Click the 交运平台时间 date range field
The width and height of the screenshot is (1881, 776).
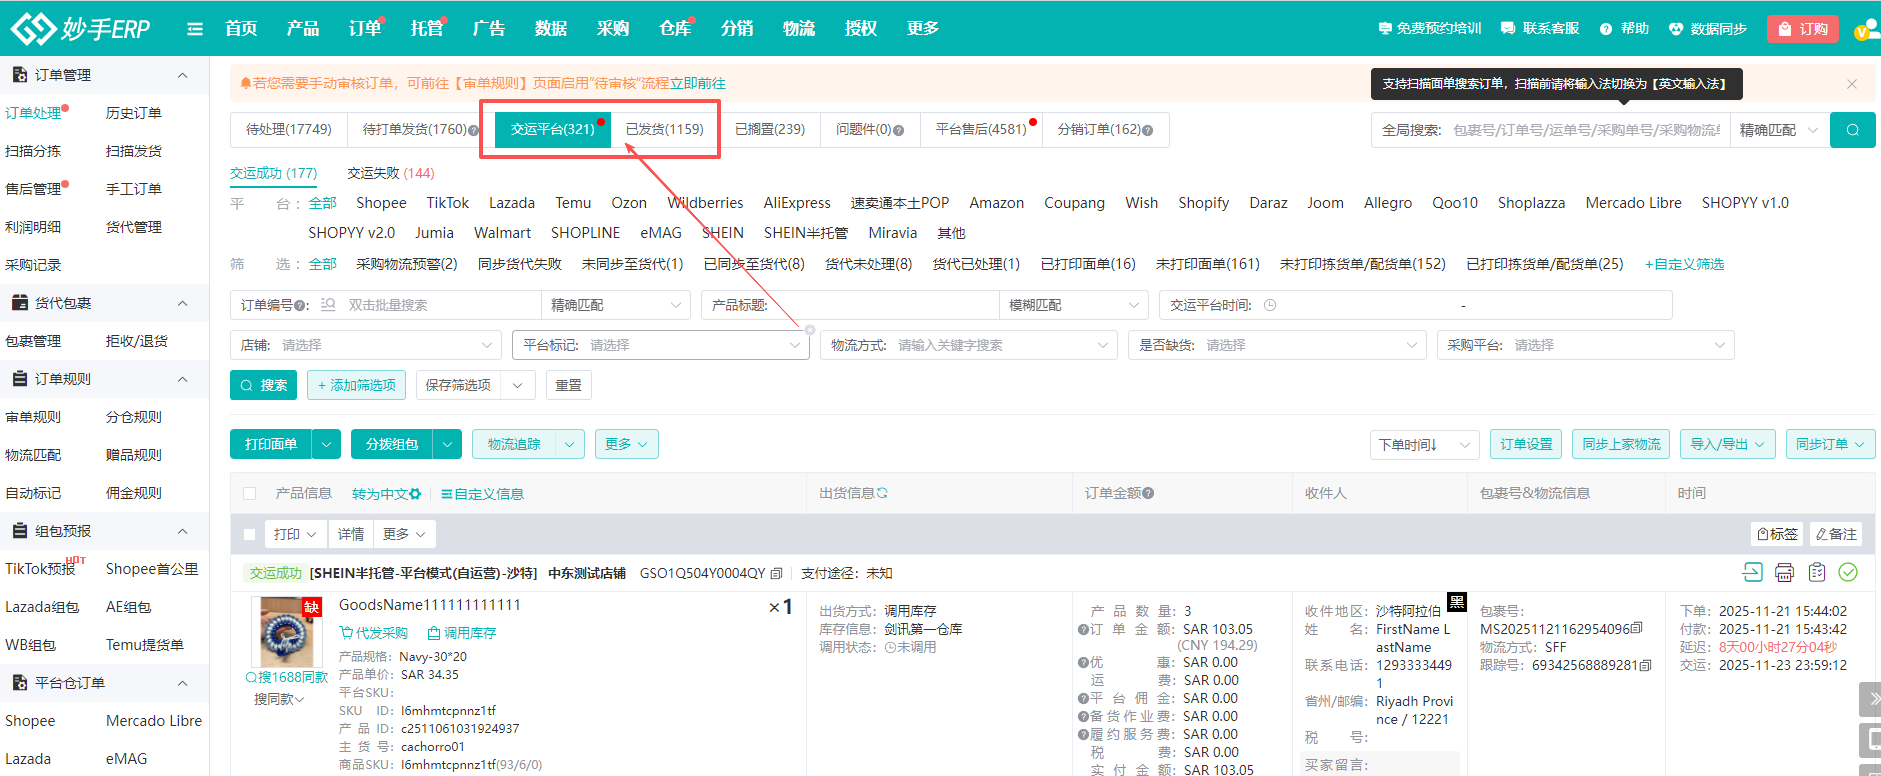tap(1415, 305)
